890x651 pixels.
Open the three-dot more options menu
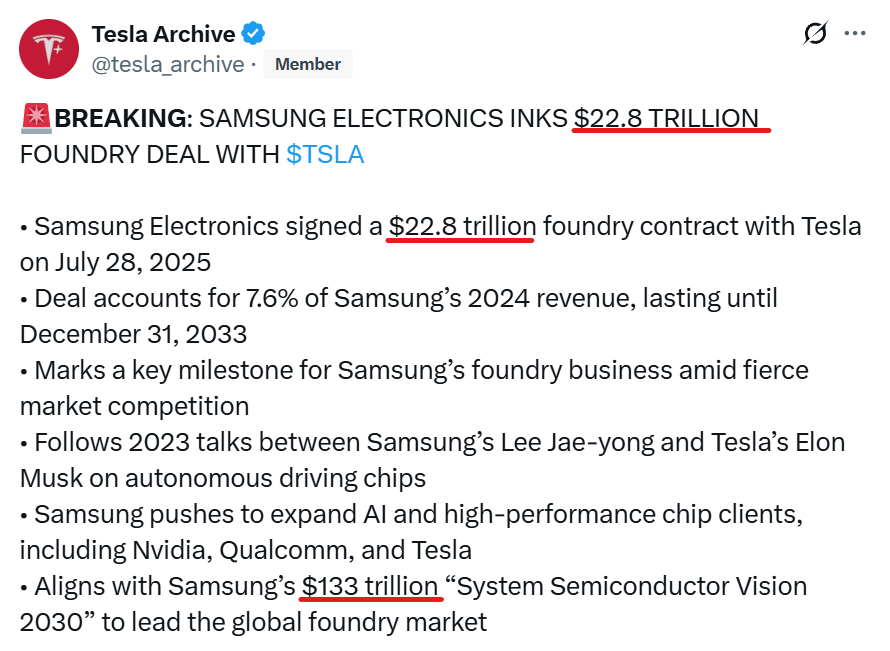tap(855, 33)
